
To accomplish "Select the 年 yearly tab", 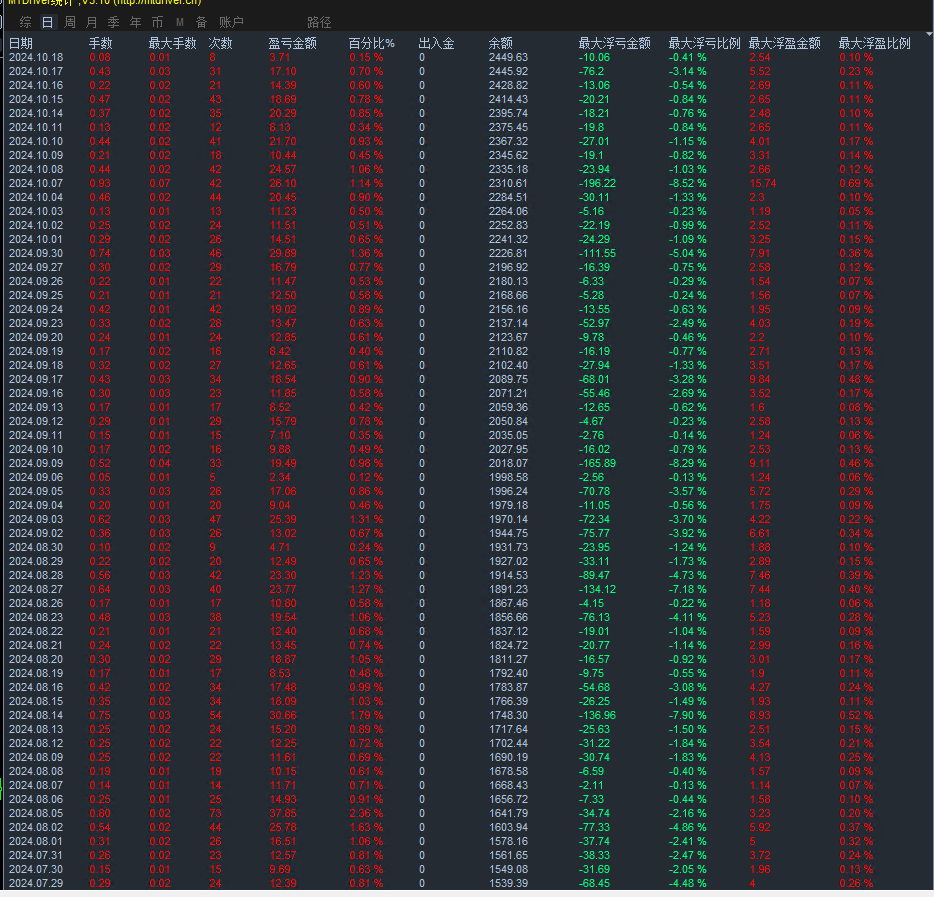I will [135, 23].
